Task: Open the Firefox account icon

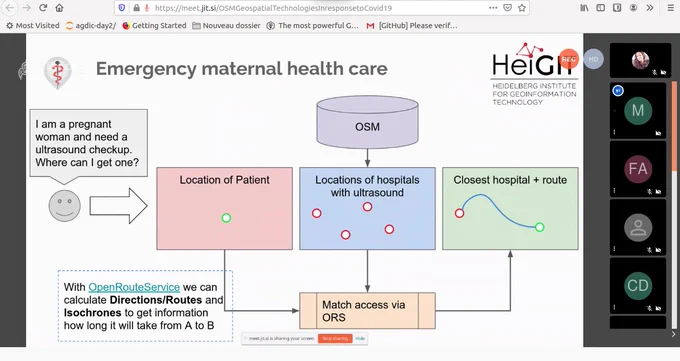Action: (634, 8)
